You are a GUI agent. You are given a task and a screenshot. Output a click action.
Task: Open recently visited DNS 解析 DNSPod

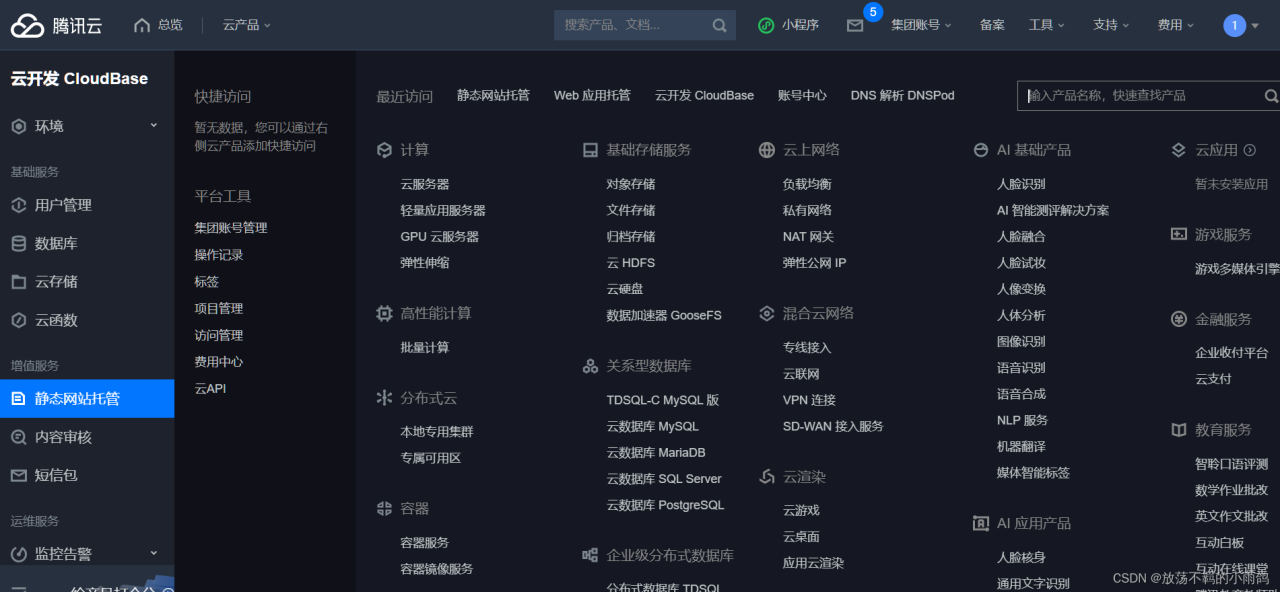pyautogui.click(x=902, y=96)
